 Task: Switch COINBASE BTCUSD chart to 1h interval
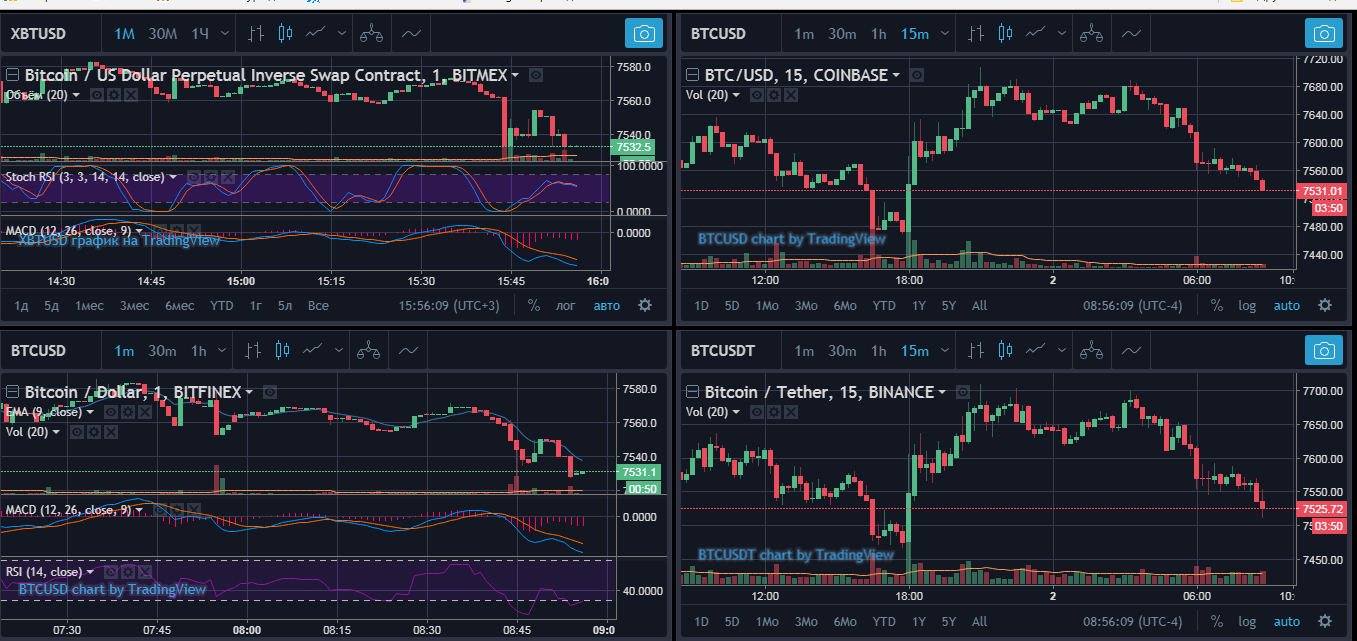878,33
